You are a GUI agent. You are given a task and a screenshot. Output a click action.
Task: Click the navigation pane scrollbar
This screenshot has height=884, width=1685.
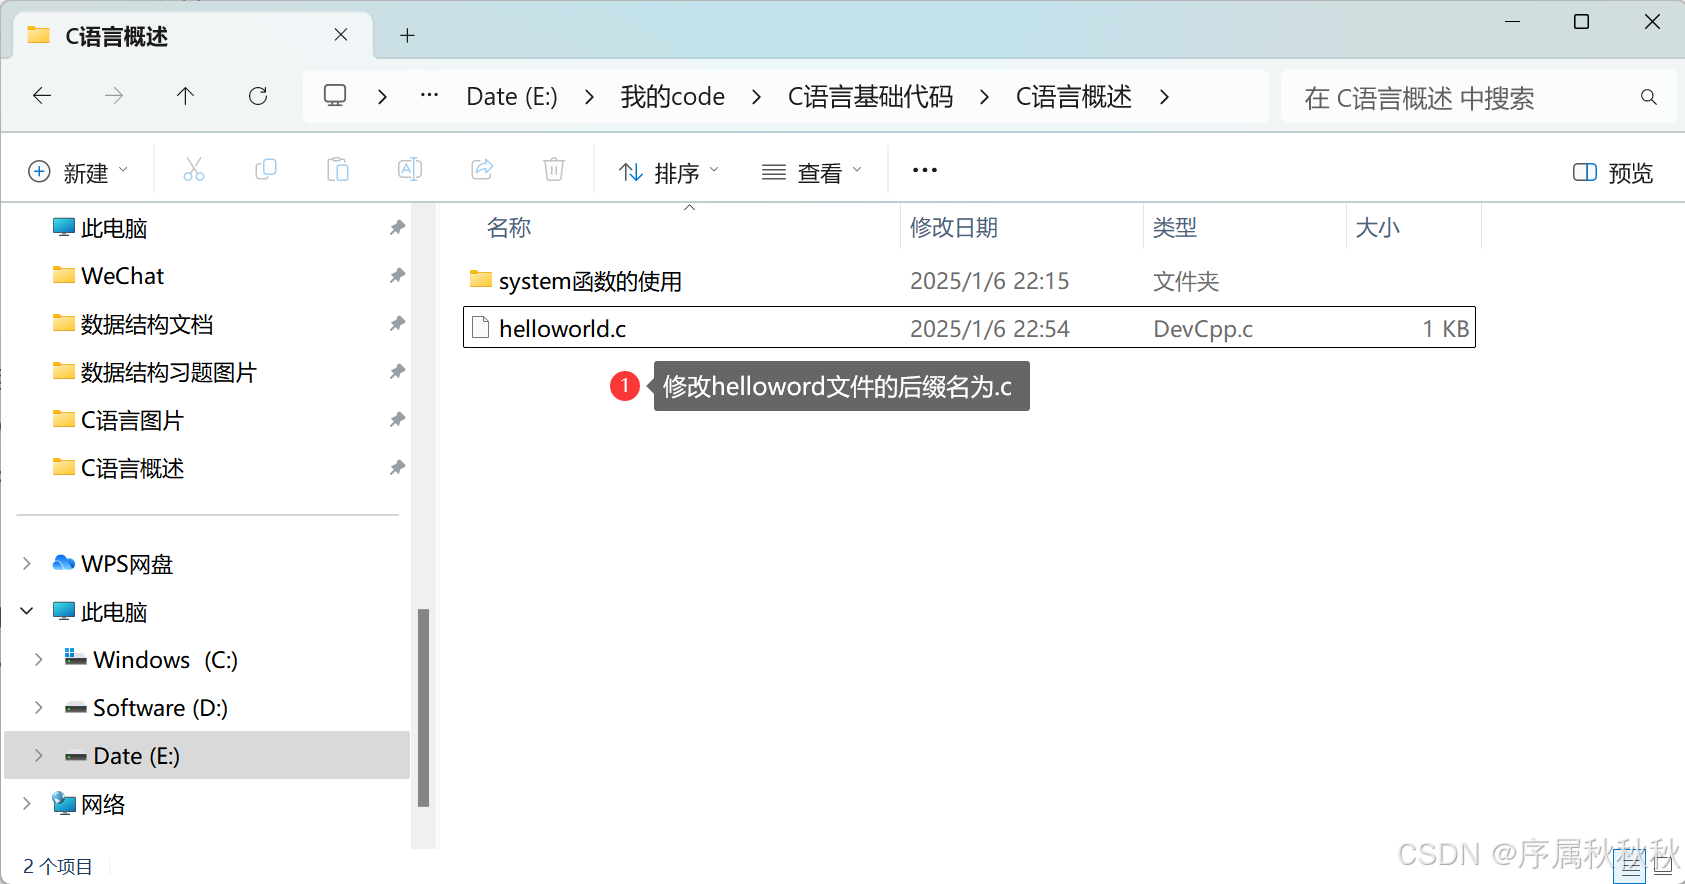[x=423, y=706]
